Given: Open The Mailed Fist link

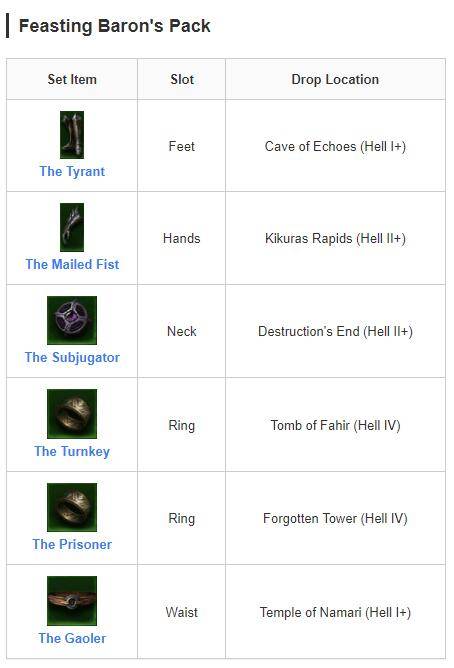Looking at the screenshot, I should tap(72, 264).
